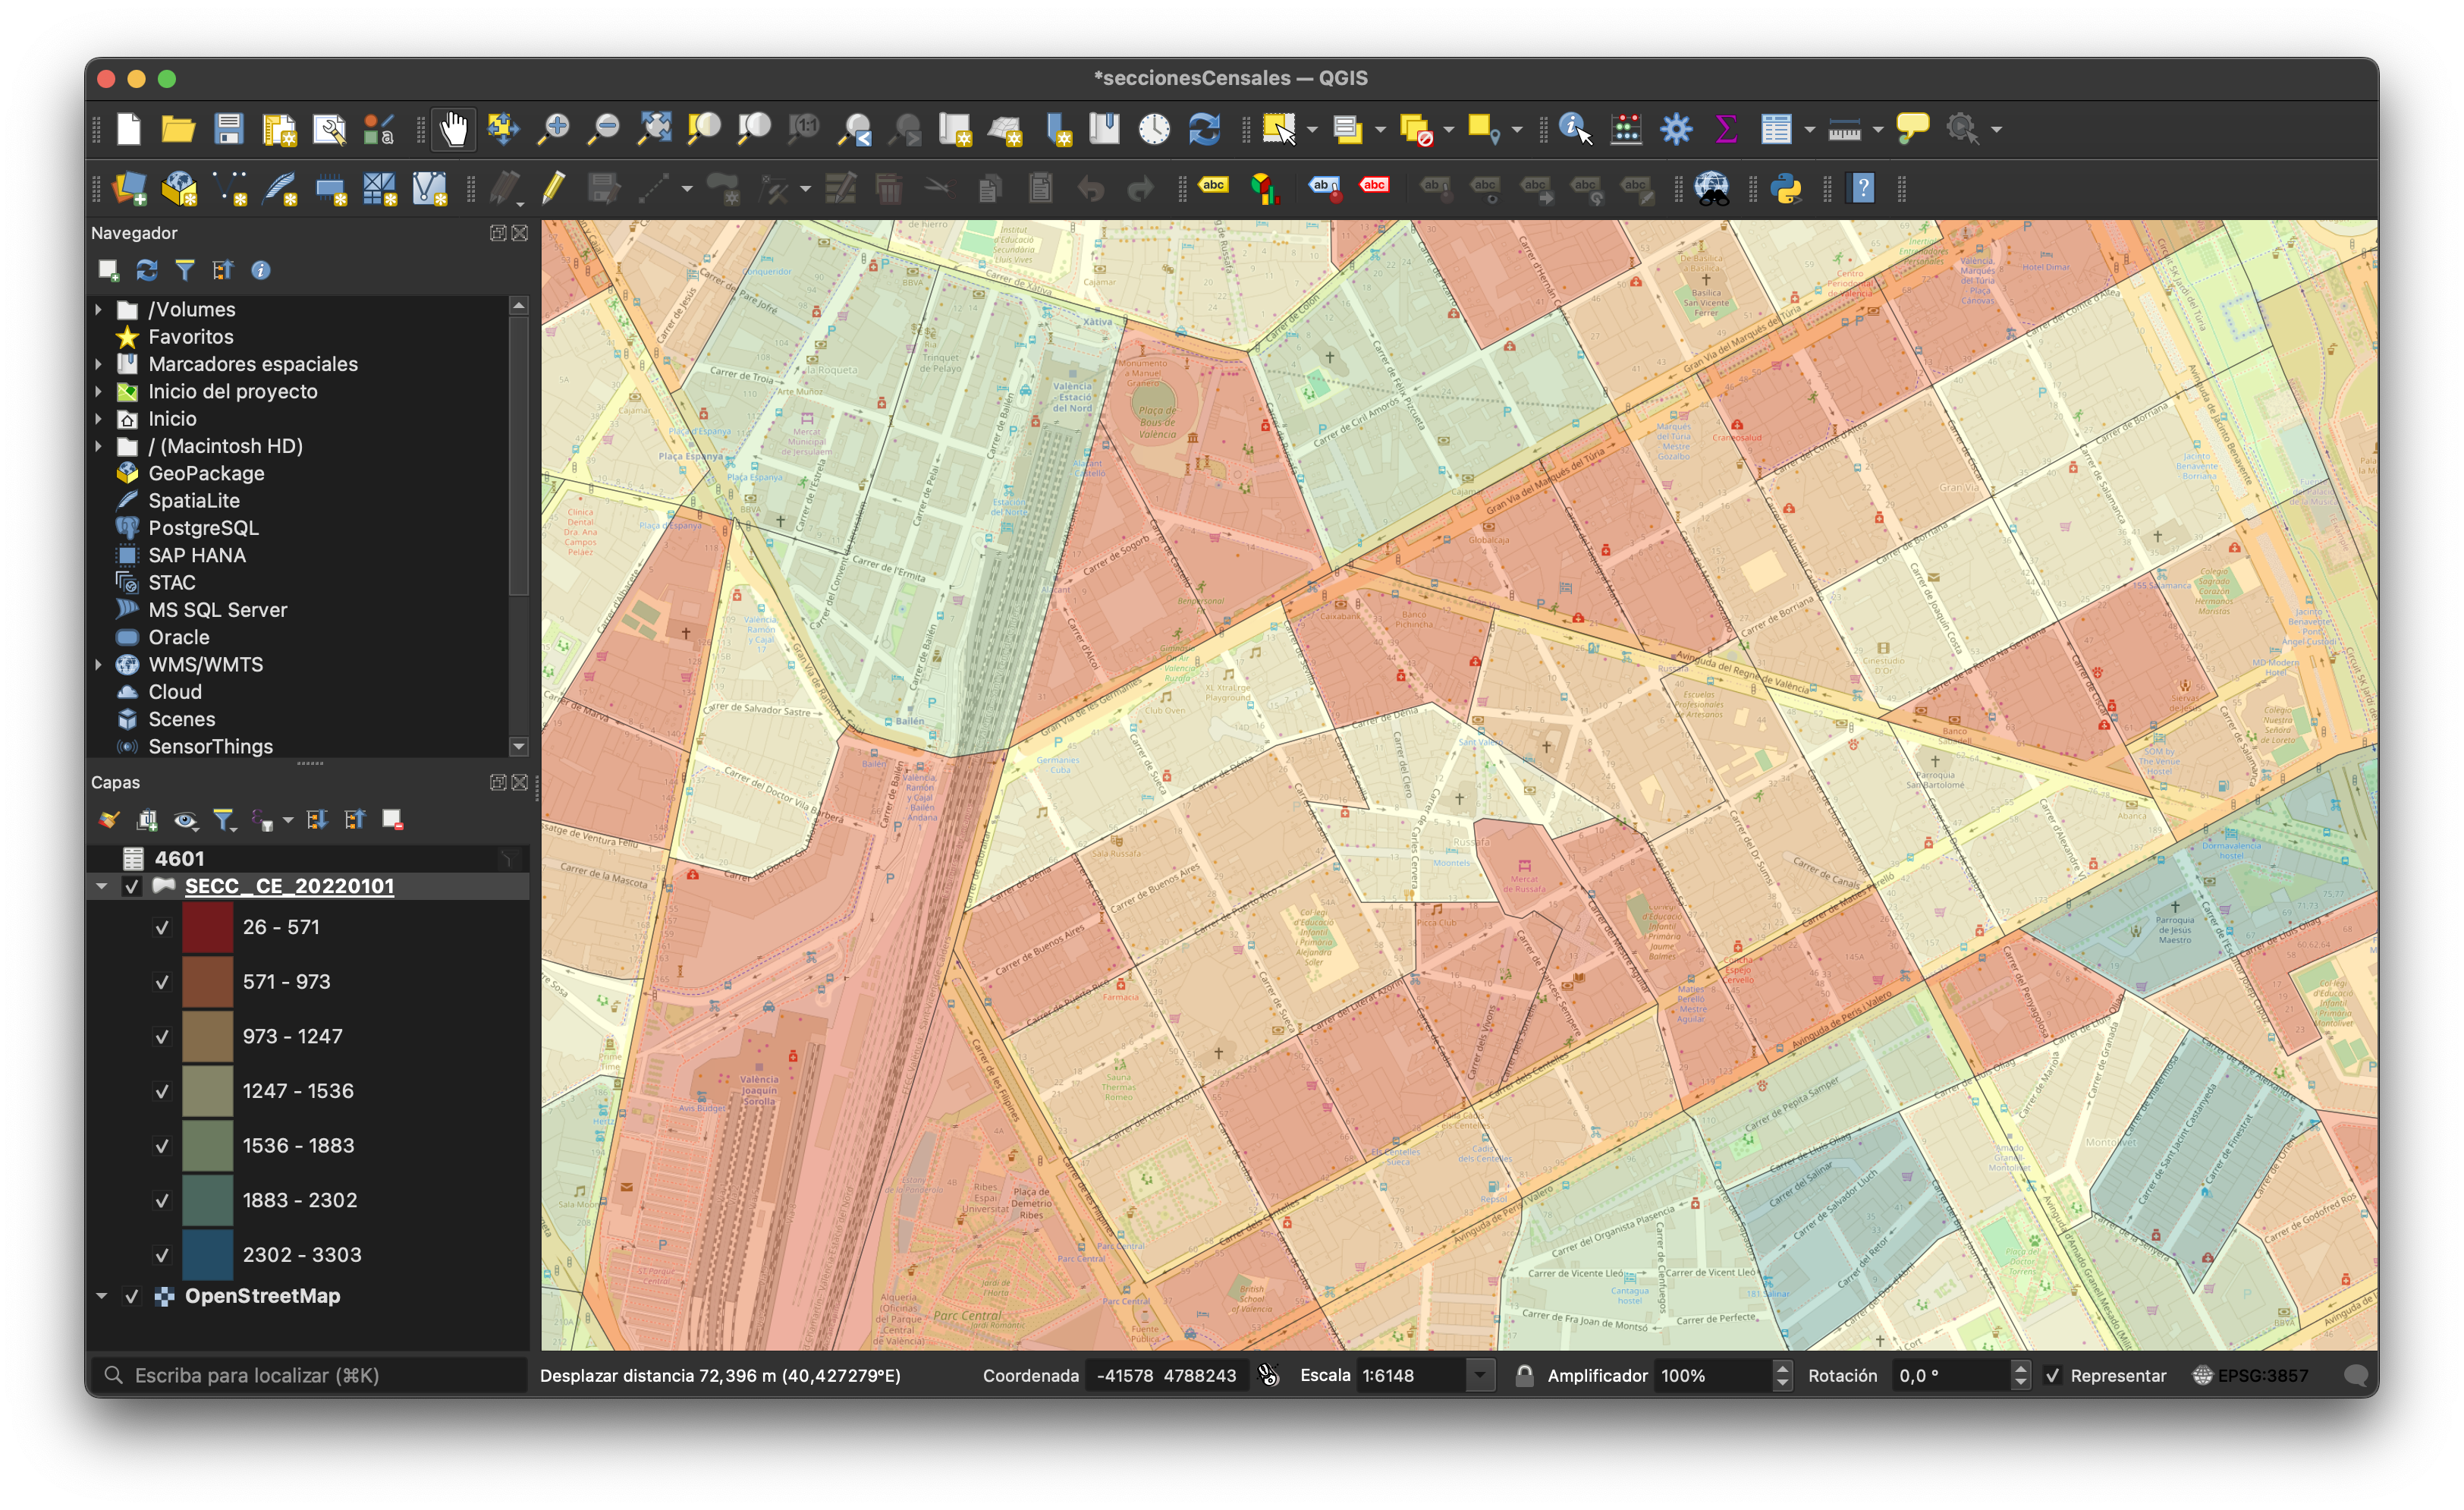Click the locator search field

pyautogui.click(x=309, y=1376)
